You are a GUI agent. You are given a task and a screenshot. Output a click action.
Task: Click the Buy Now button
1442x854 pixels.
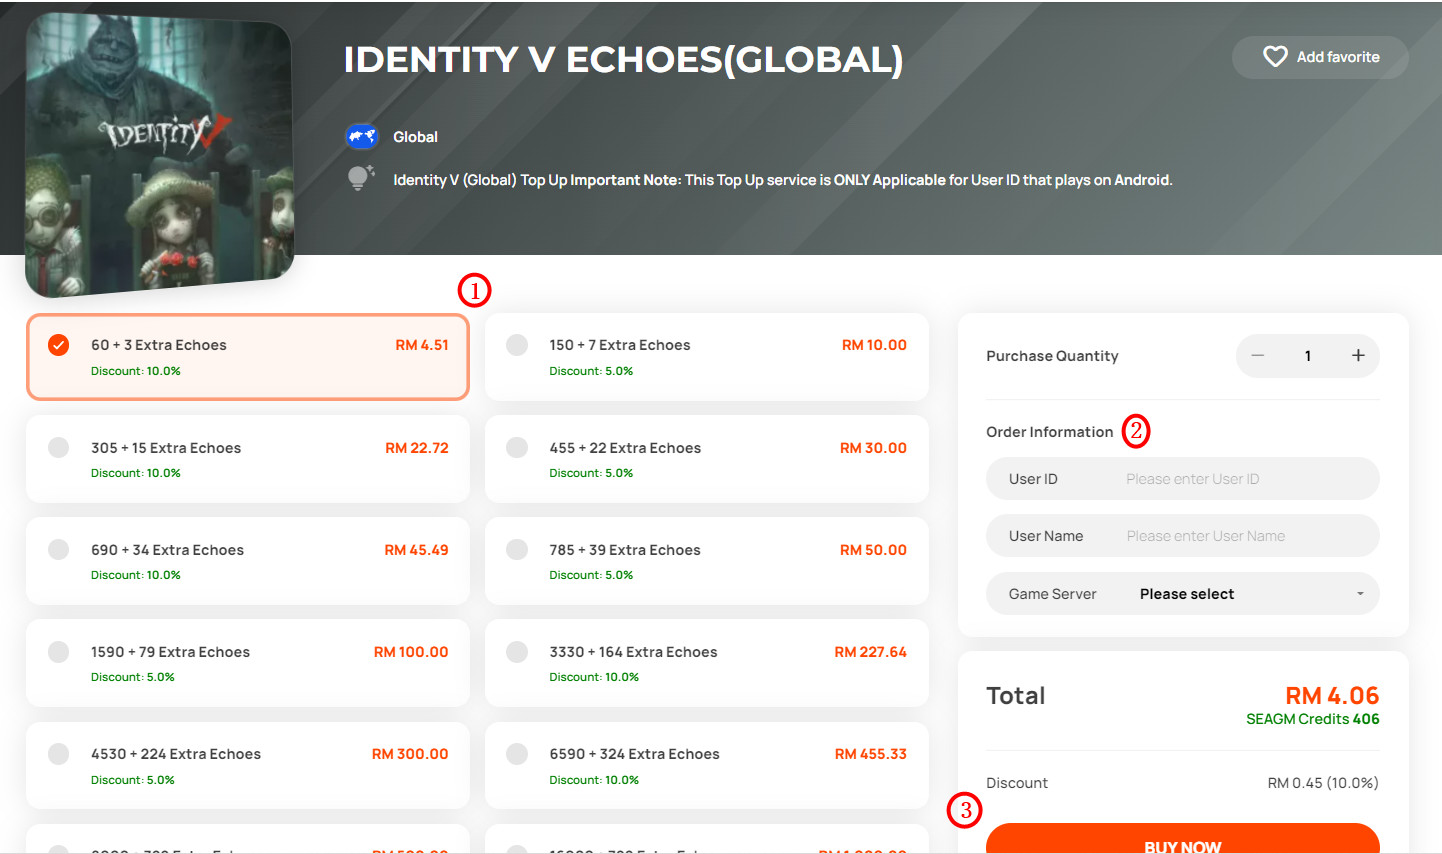(x=1183, y=839)
